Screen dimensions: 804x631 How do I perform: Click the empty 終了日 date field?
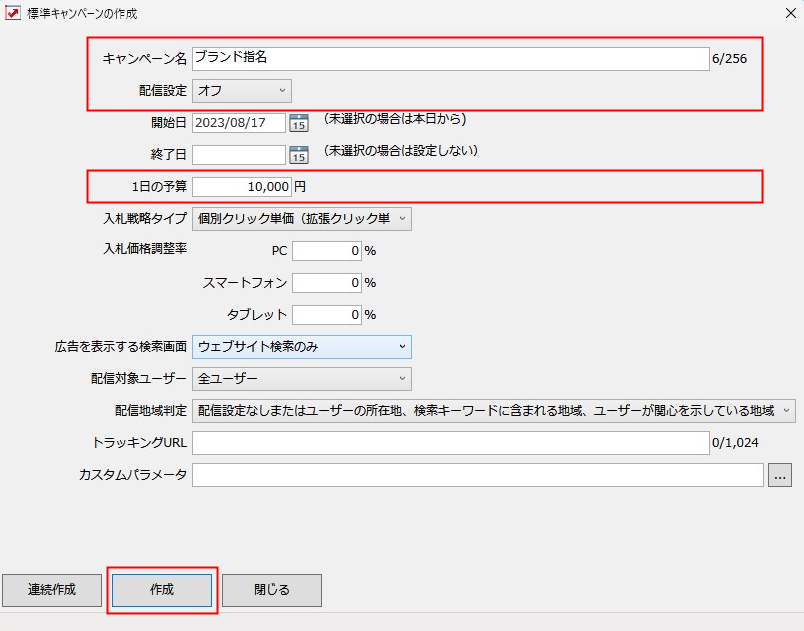point(238,155)
